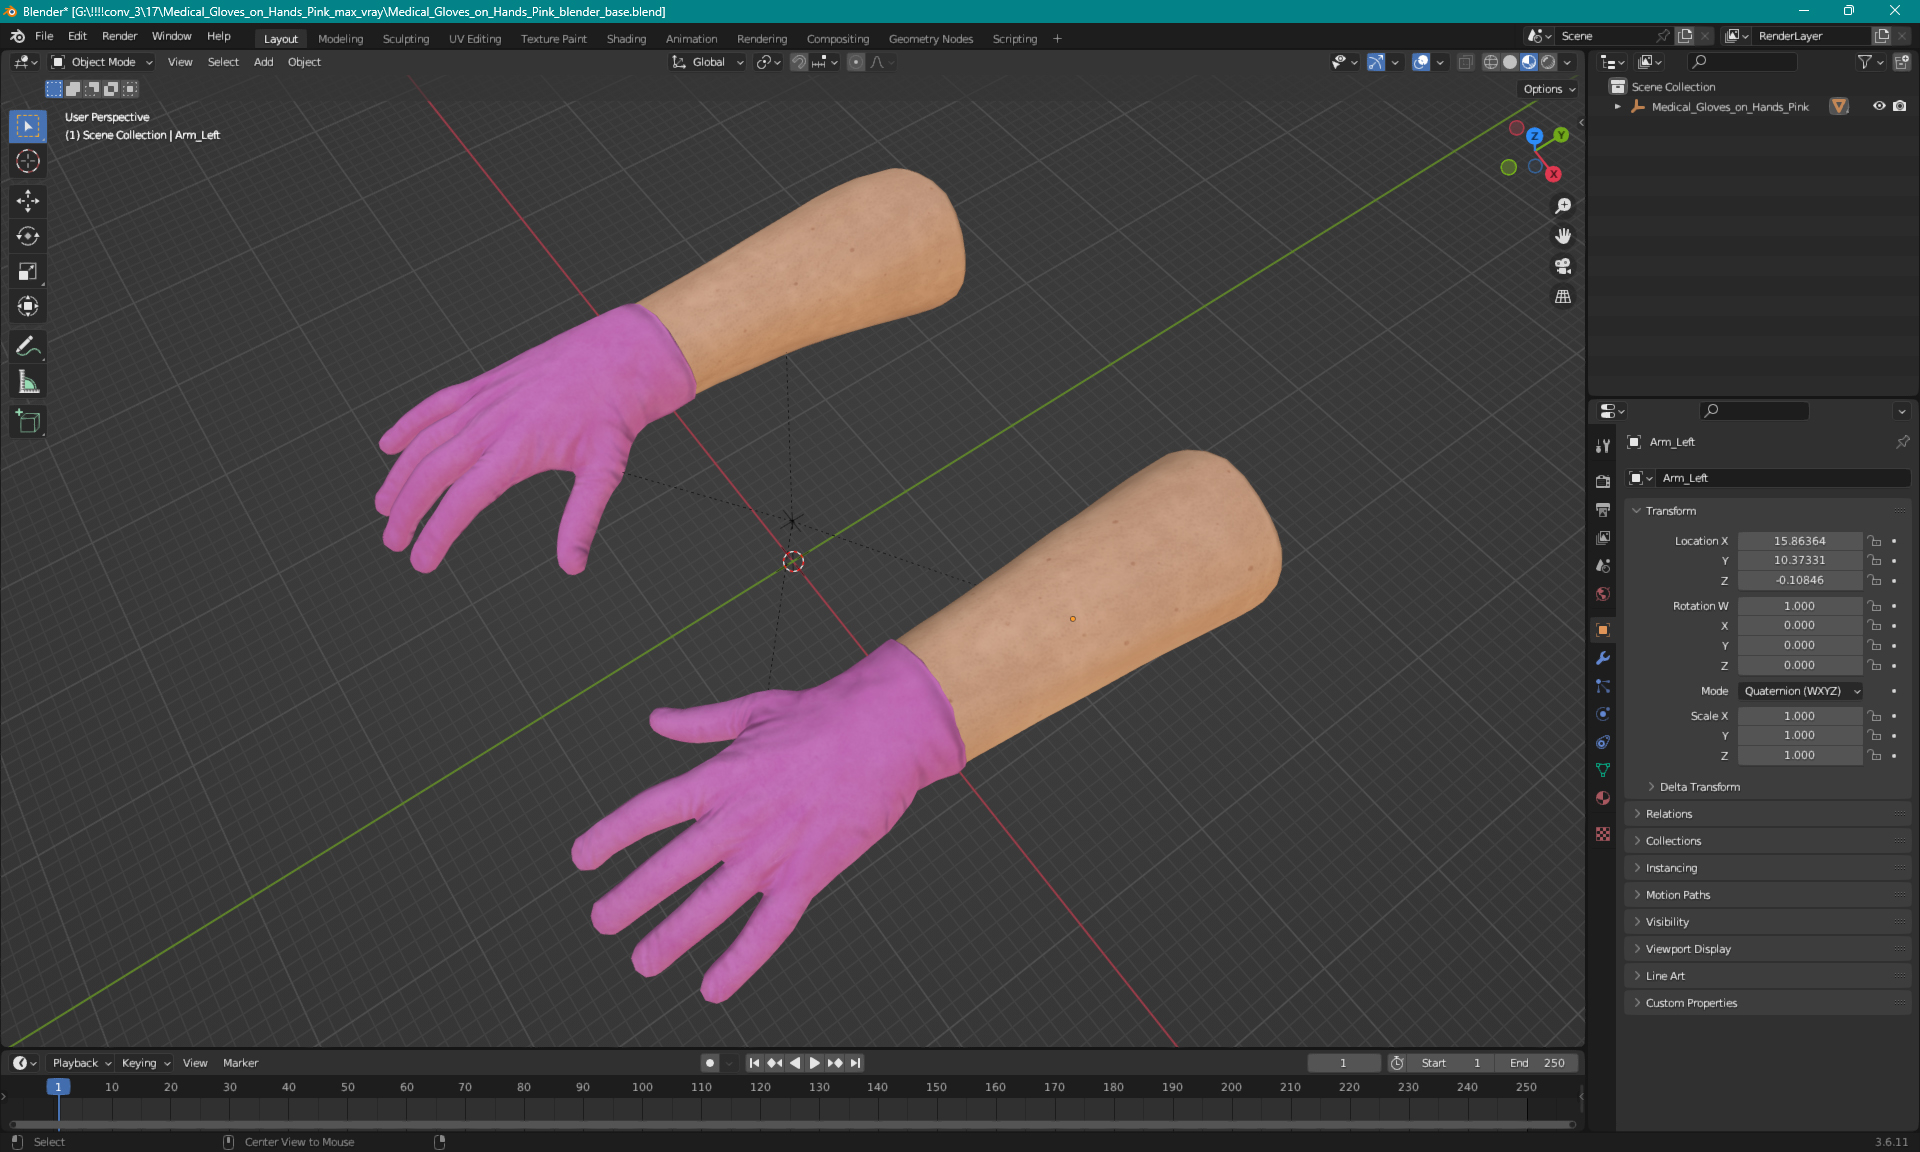Open the Physics properties tab

[1603, 714]
